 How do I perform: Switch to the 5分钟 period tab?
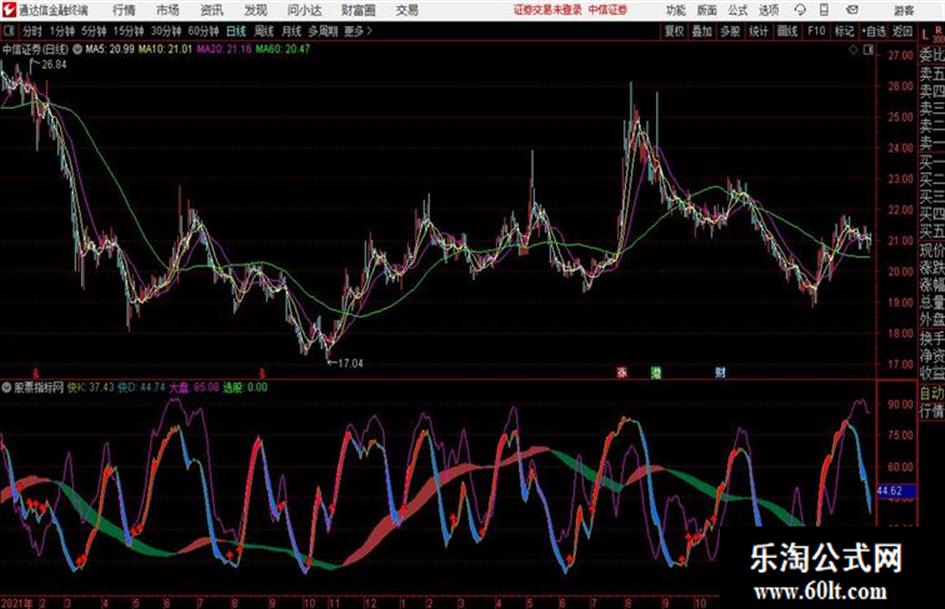[94, 31]
